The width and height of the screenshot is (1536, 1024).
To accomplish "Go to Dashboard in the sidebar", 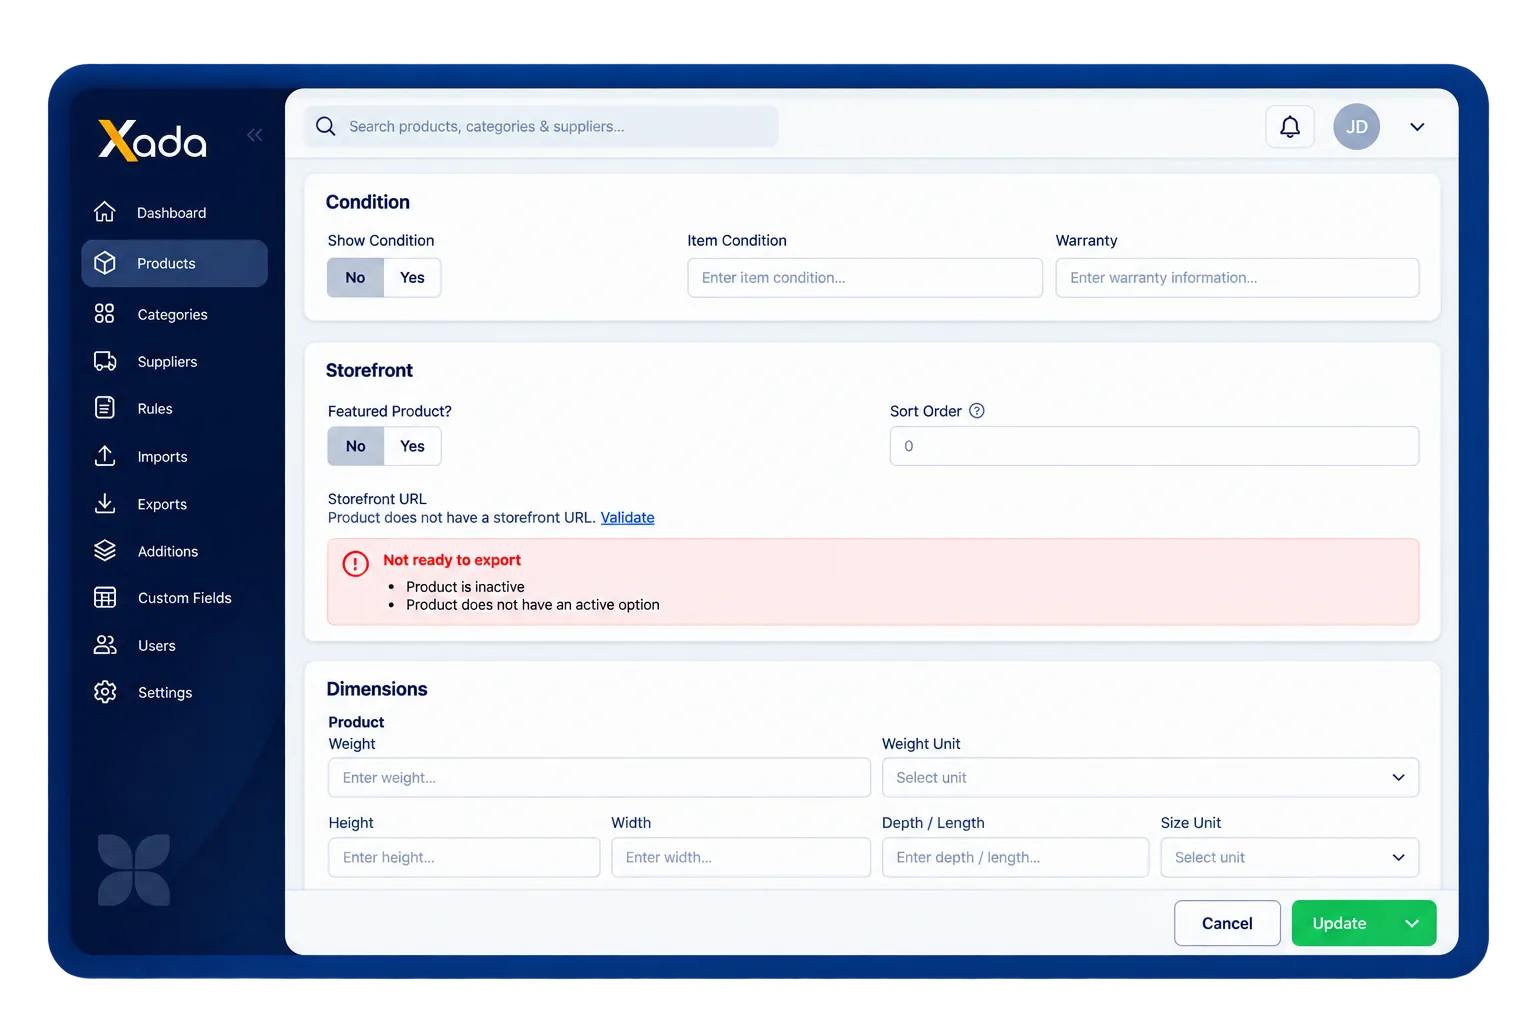I will (x=175, y=213).
